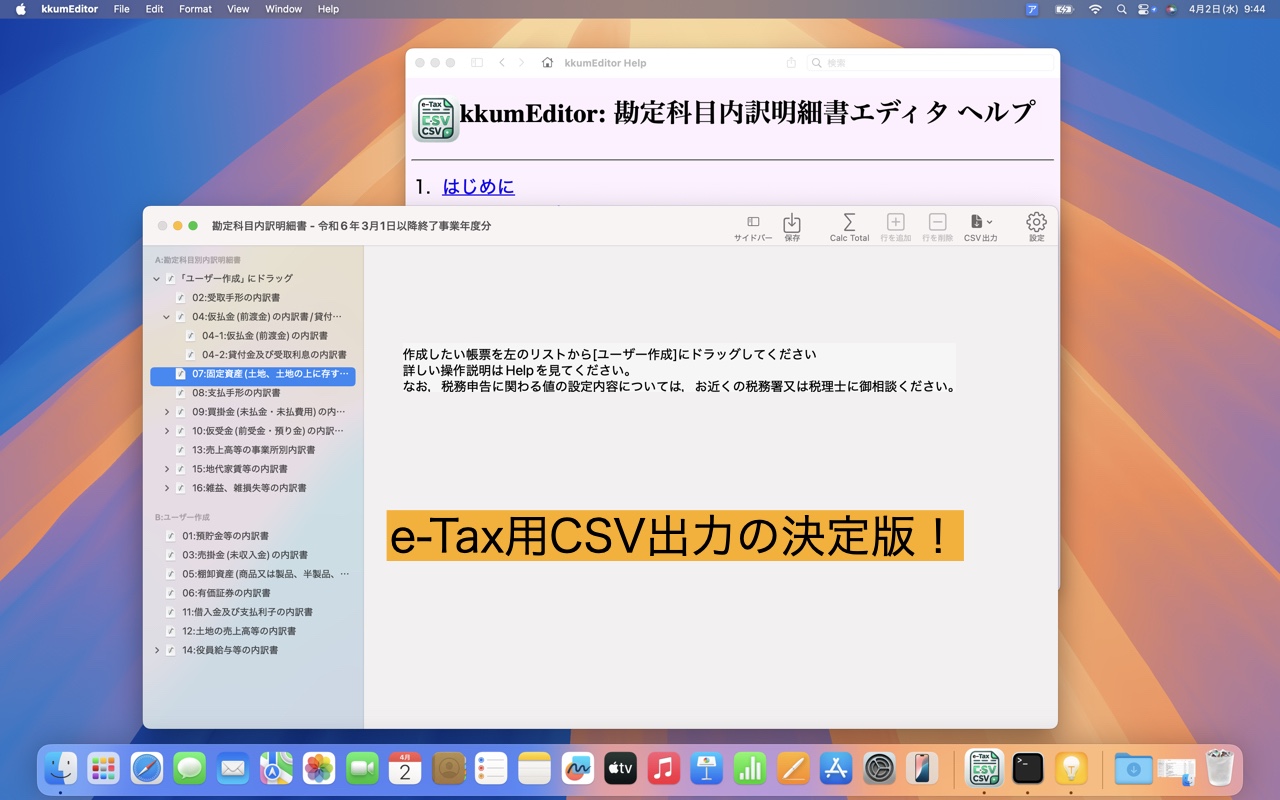Click document icon beside 06:有価証券の内訳書

tap(171, 593)
